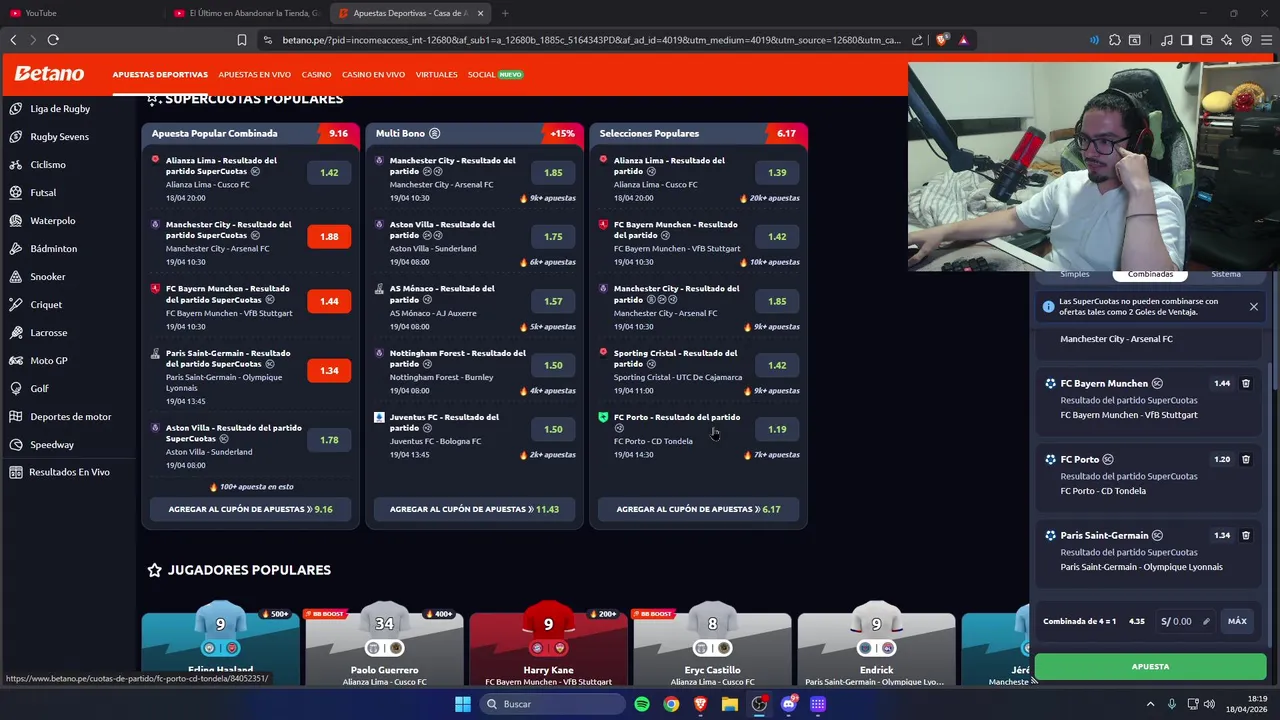Go to Apuestas En Vivo section
The height and width of the screenshot is (720, 1280).
(x=254, y=75)
